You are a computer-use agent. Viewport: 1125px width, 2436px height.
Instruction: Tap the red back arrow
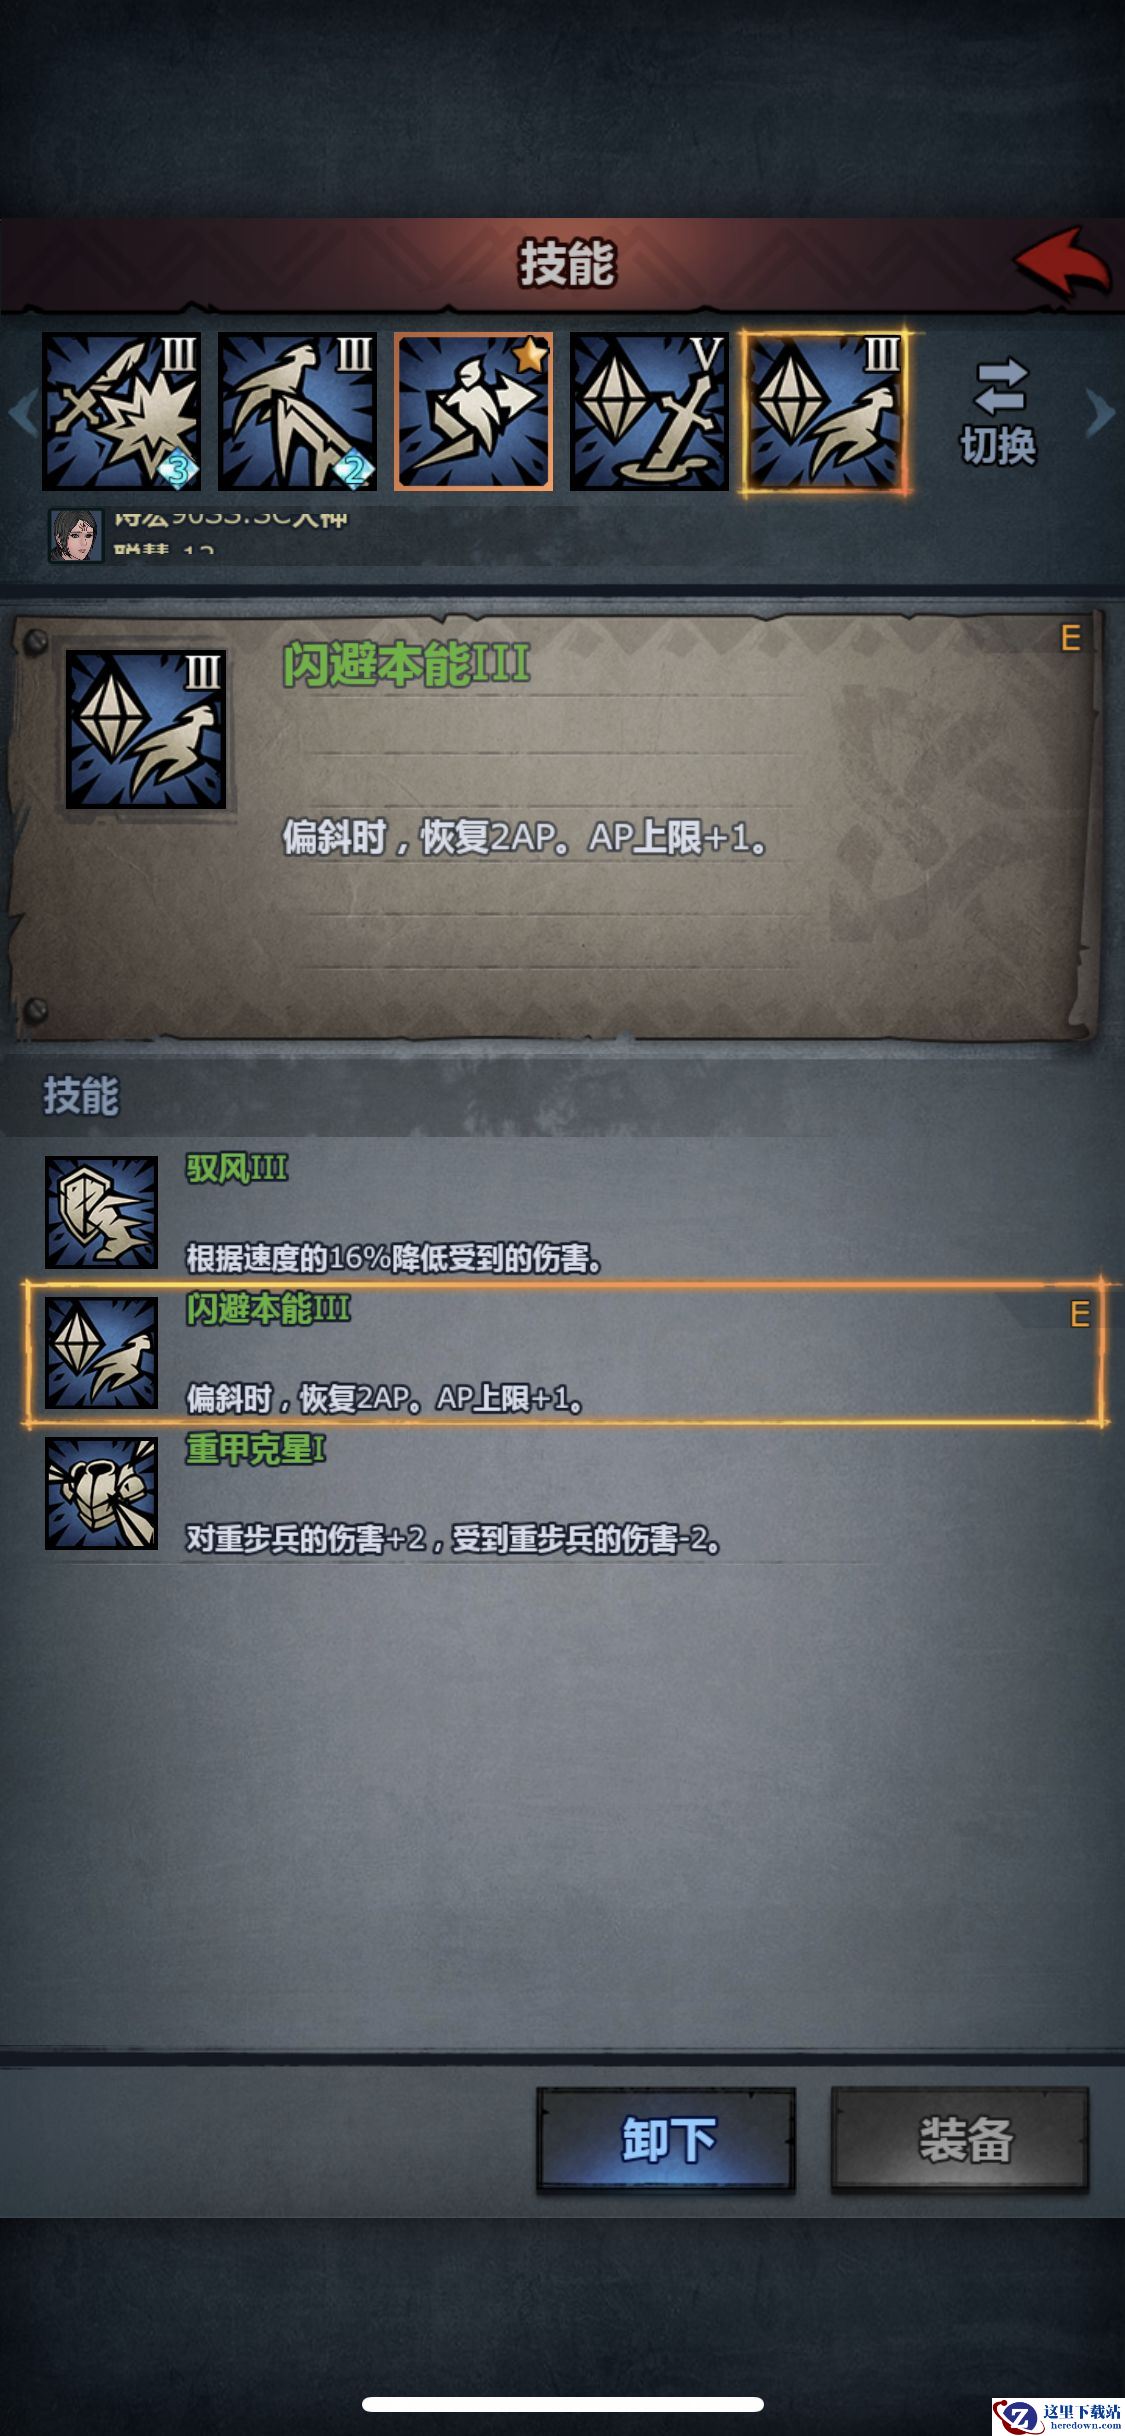1062,261
